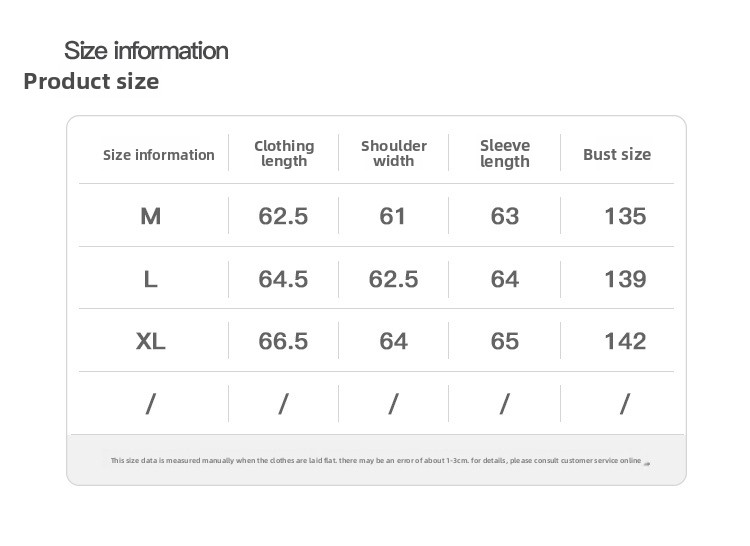Click bust size value 139

(x=625, y=279)
